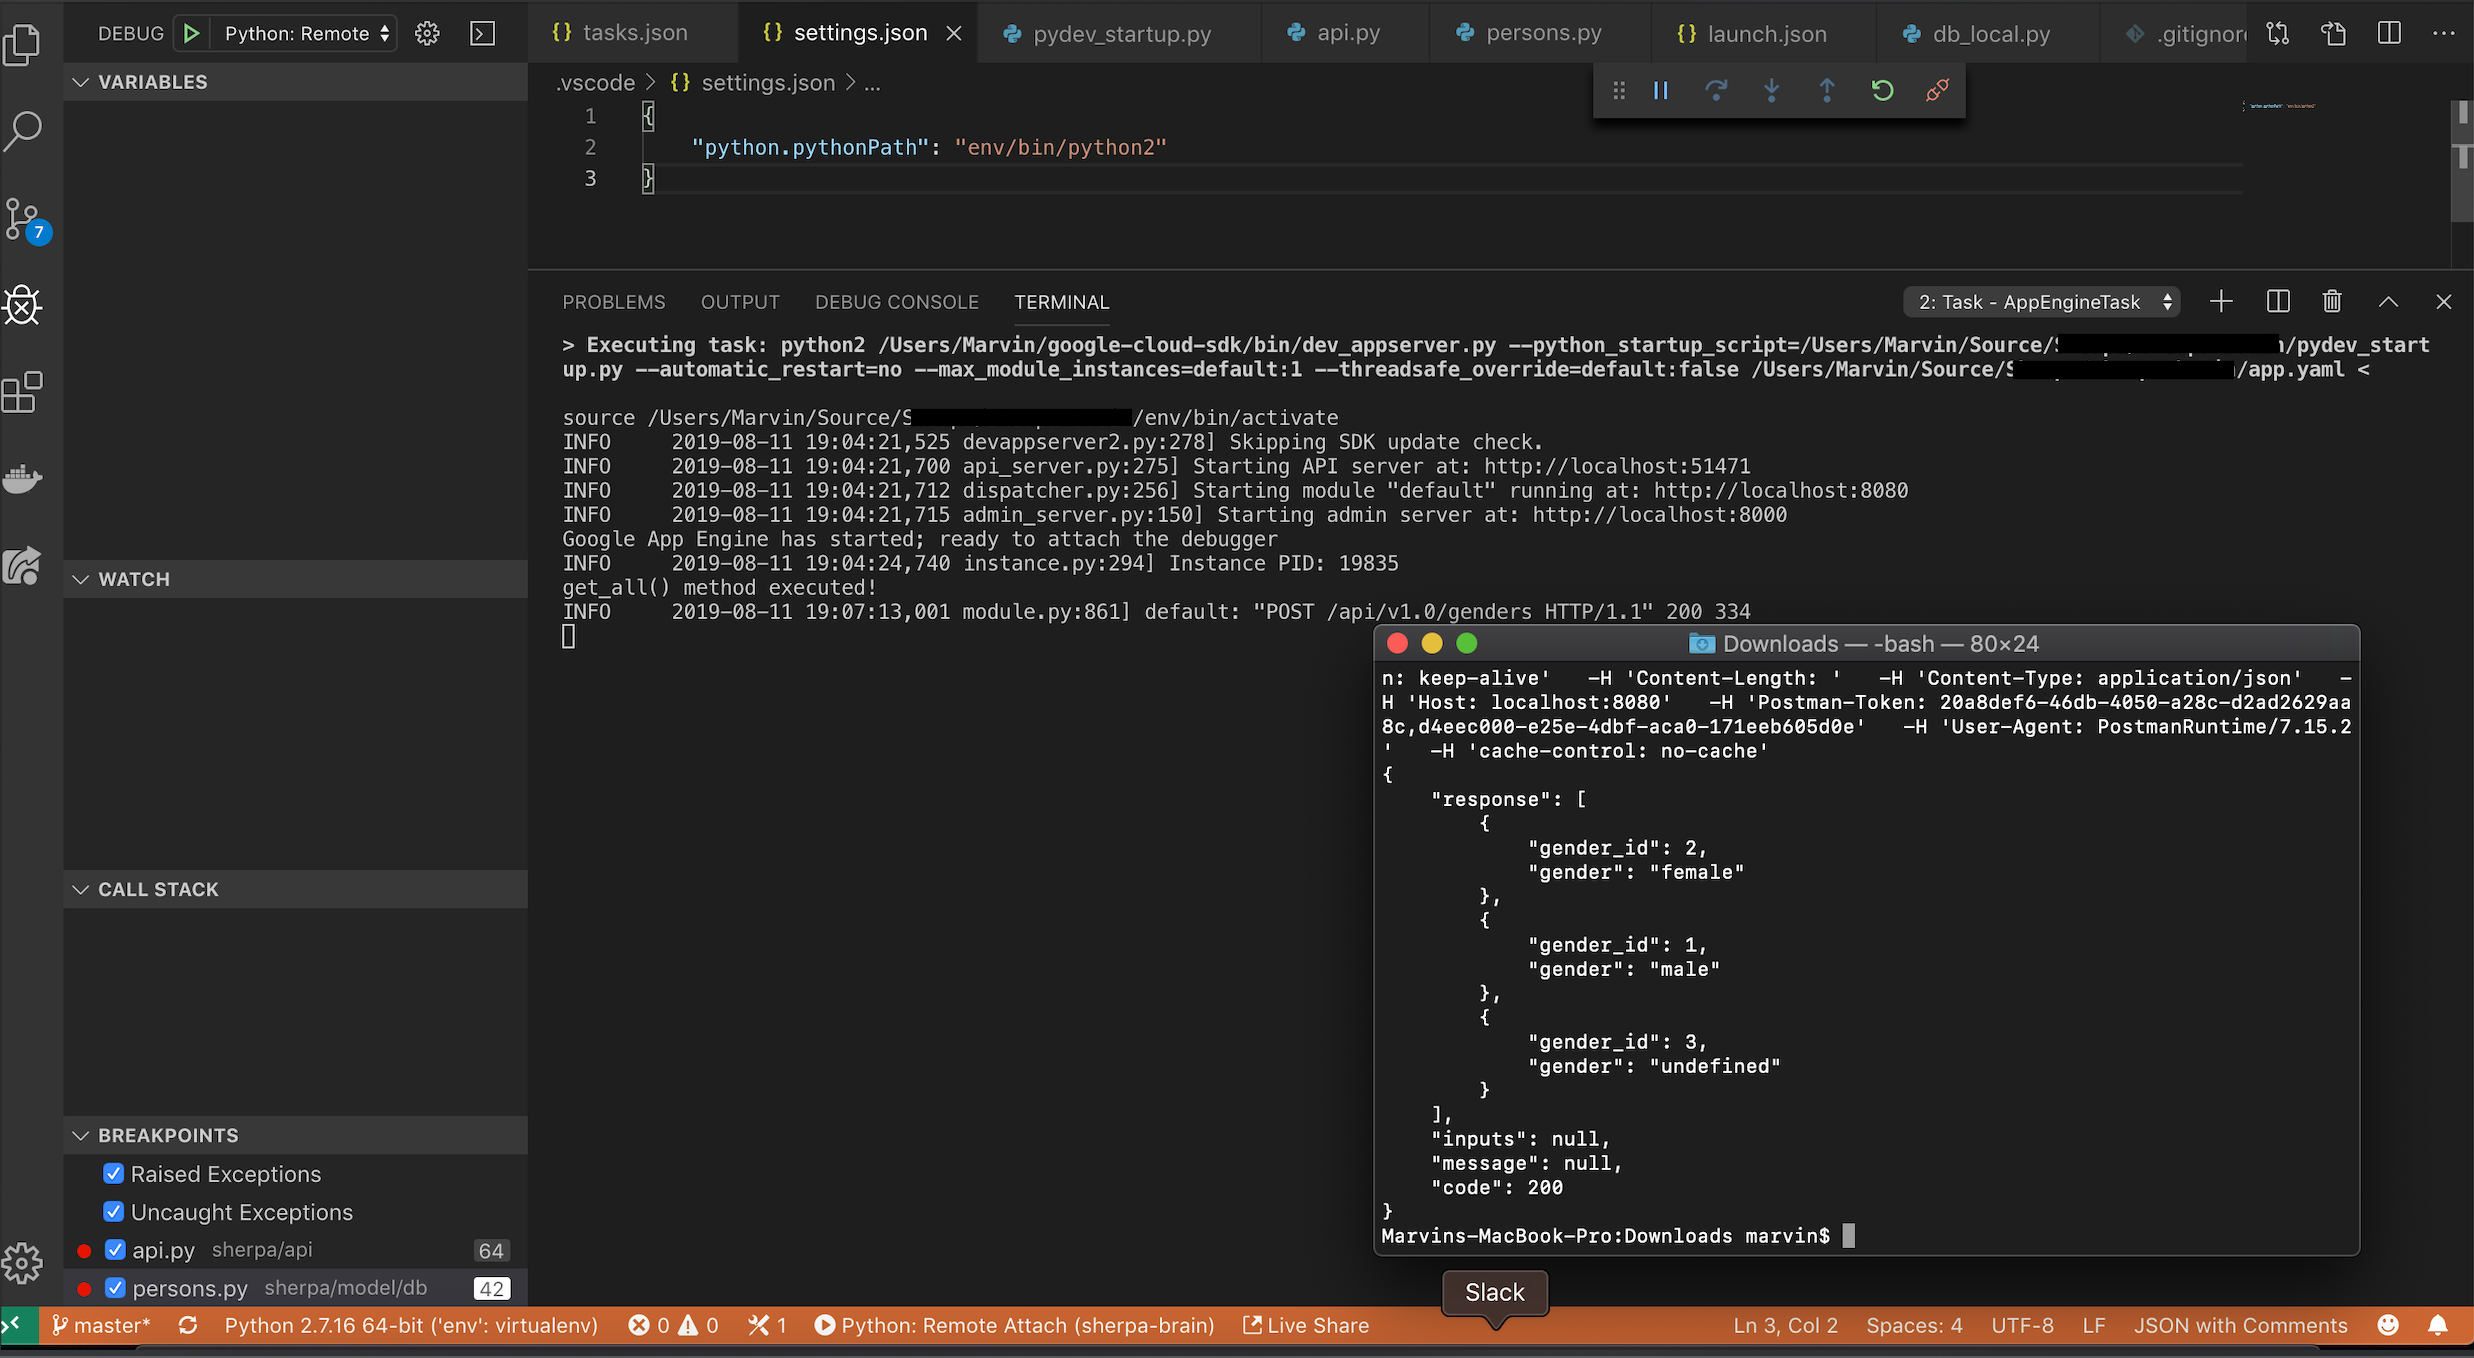
Task: Click Live Share in the status bar
Action: click(x=1305, y=1325)
